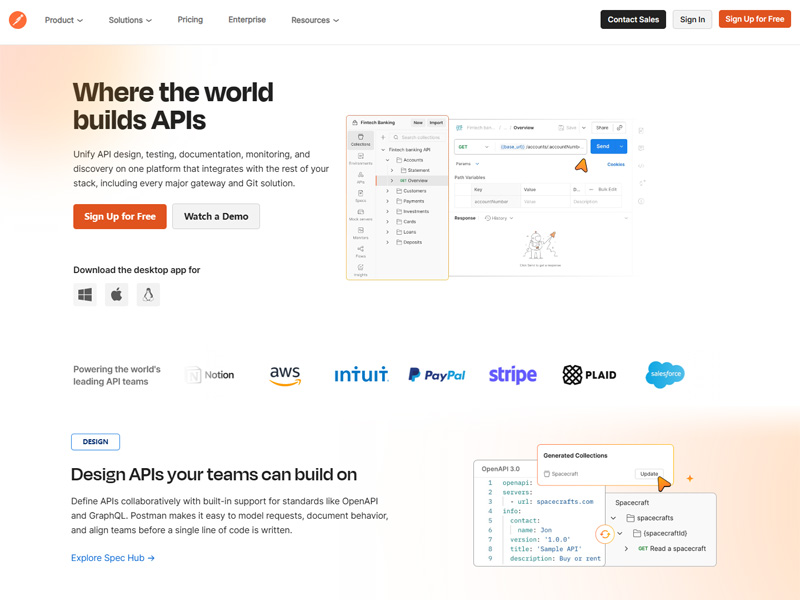The image size is (800, 600).
Task: Click the Postman logo icon
Action: coord(18,19)
